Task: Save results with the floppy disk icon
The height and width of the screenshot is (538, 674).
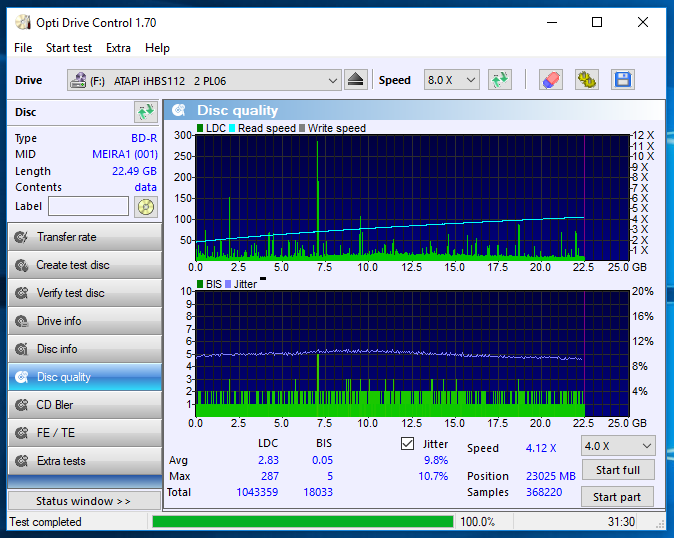Action: (x=623, y=80)
